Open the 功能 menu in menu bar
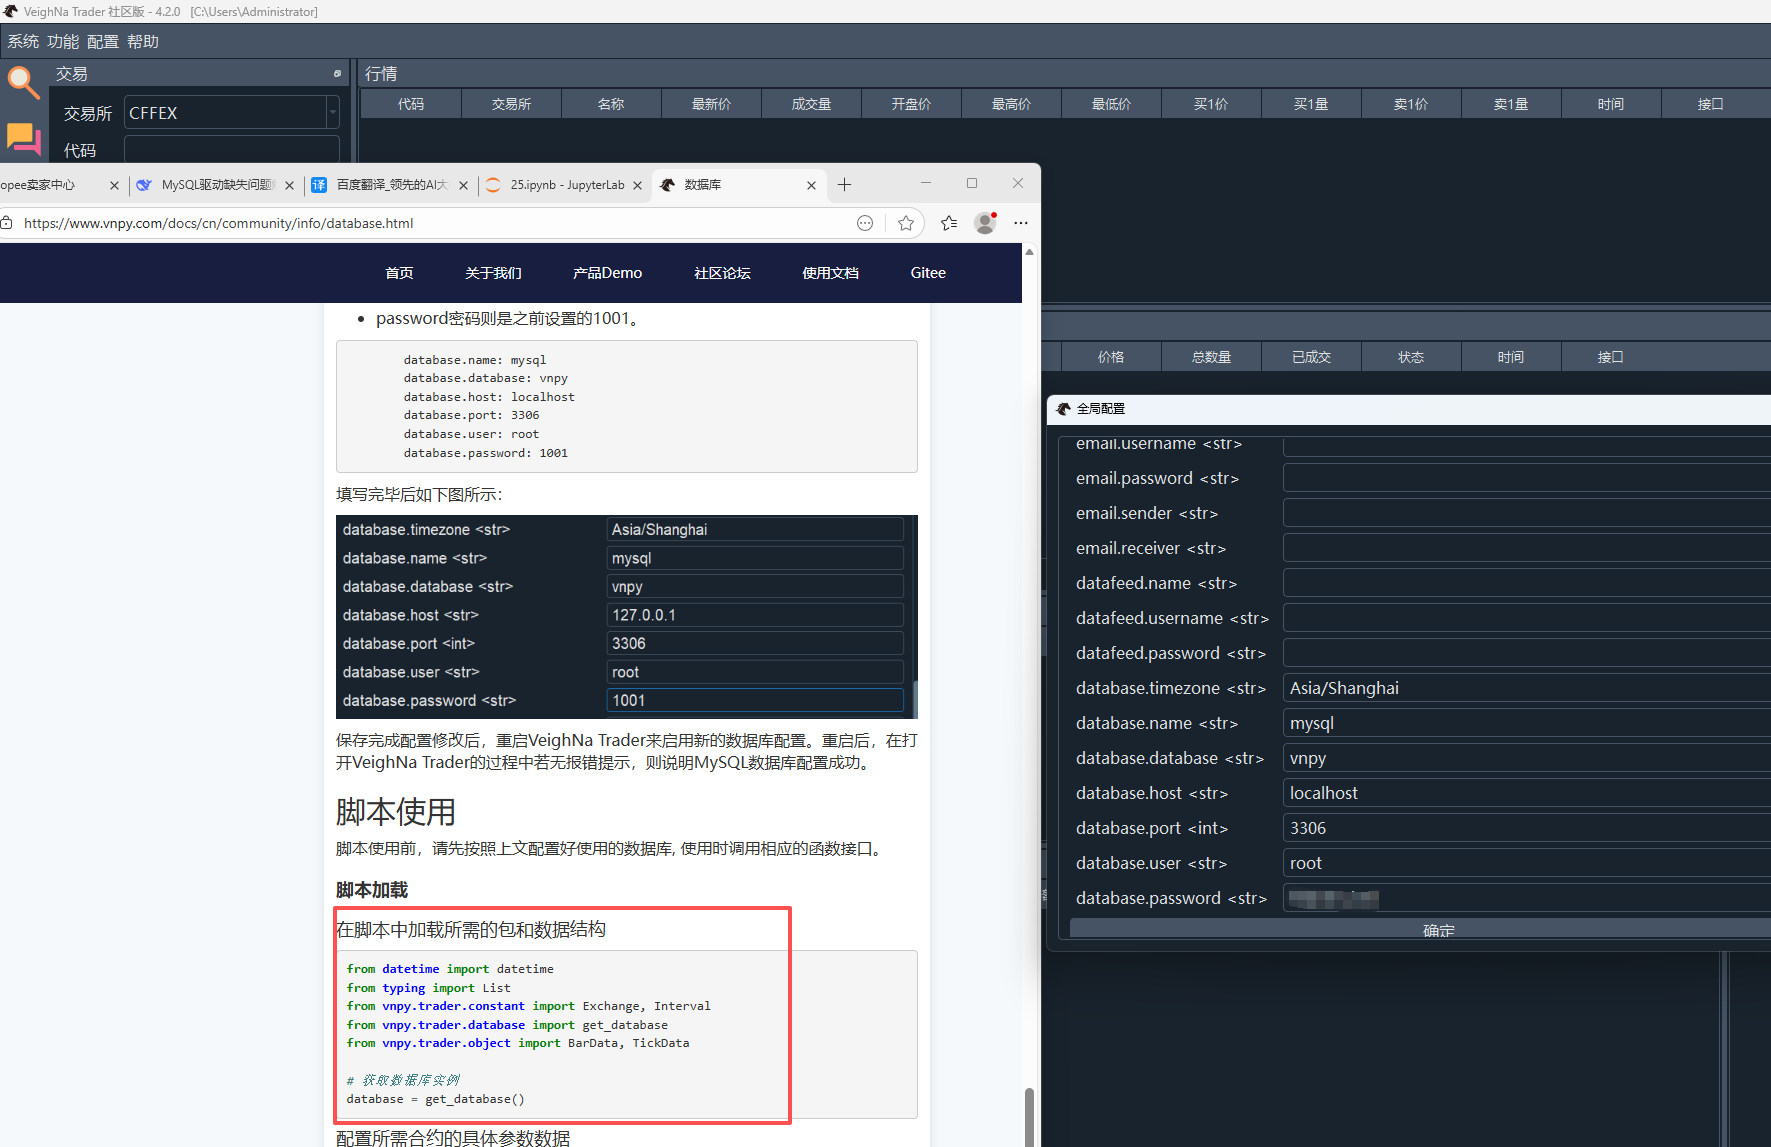The height and width of the screenshot is (1147, 1771). tap(62, 42)
